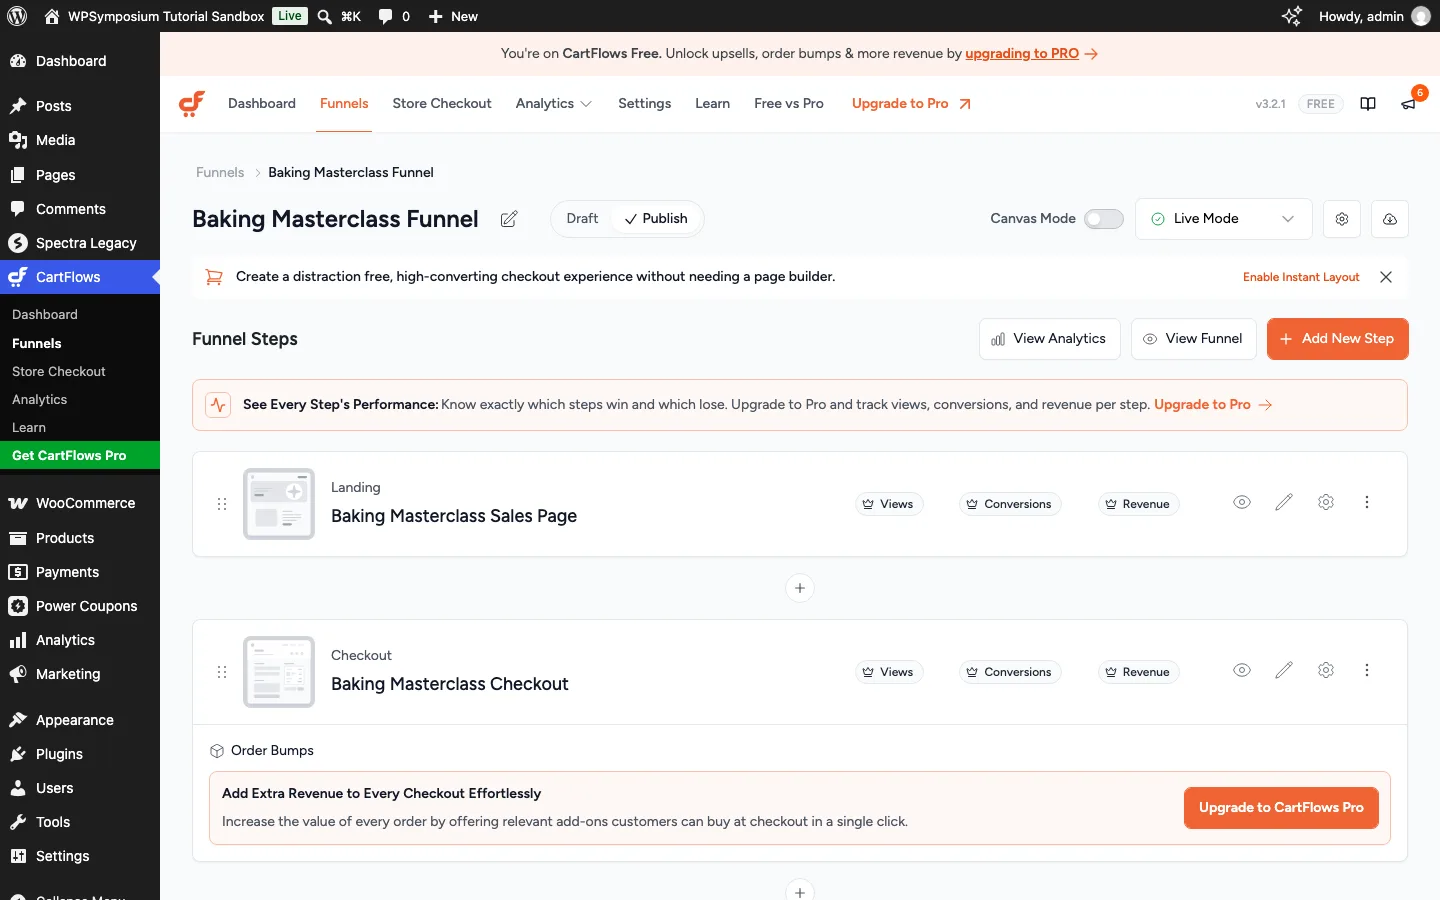Set funnel status to Draft
This screenshot has height=900, width=1440.
click(582, 219)
